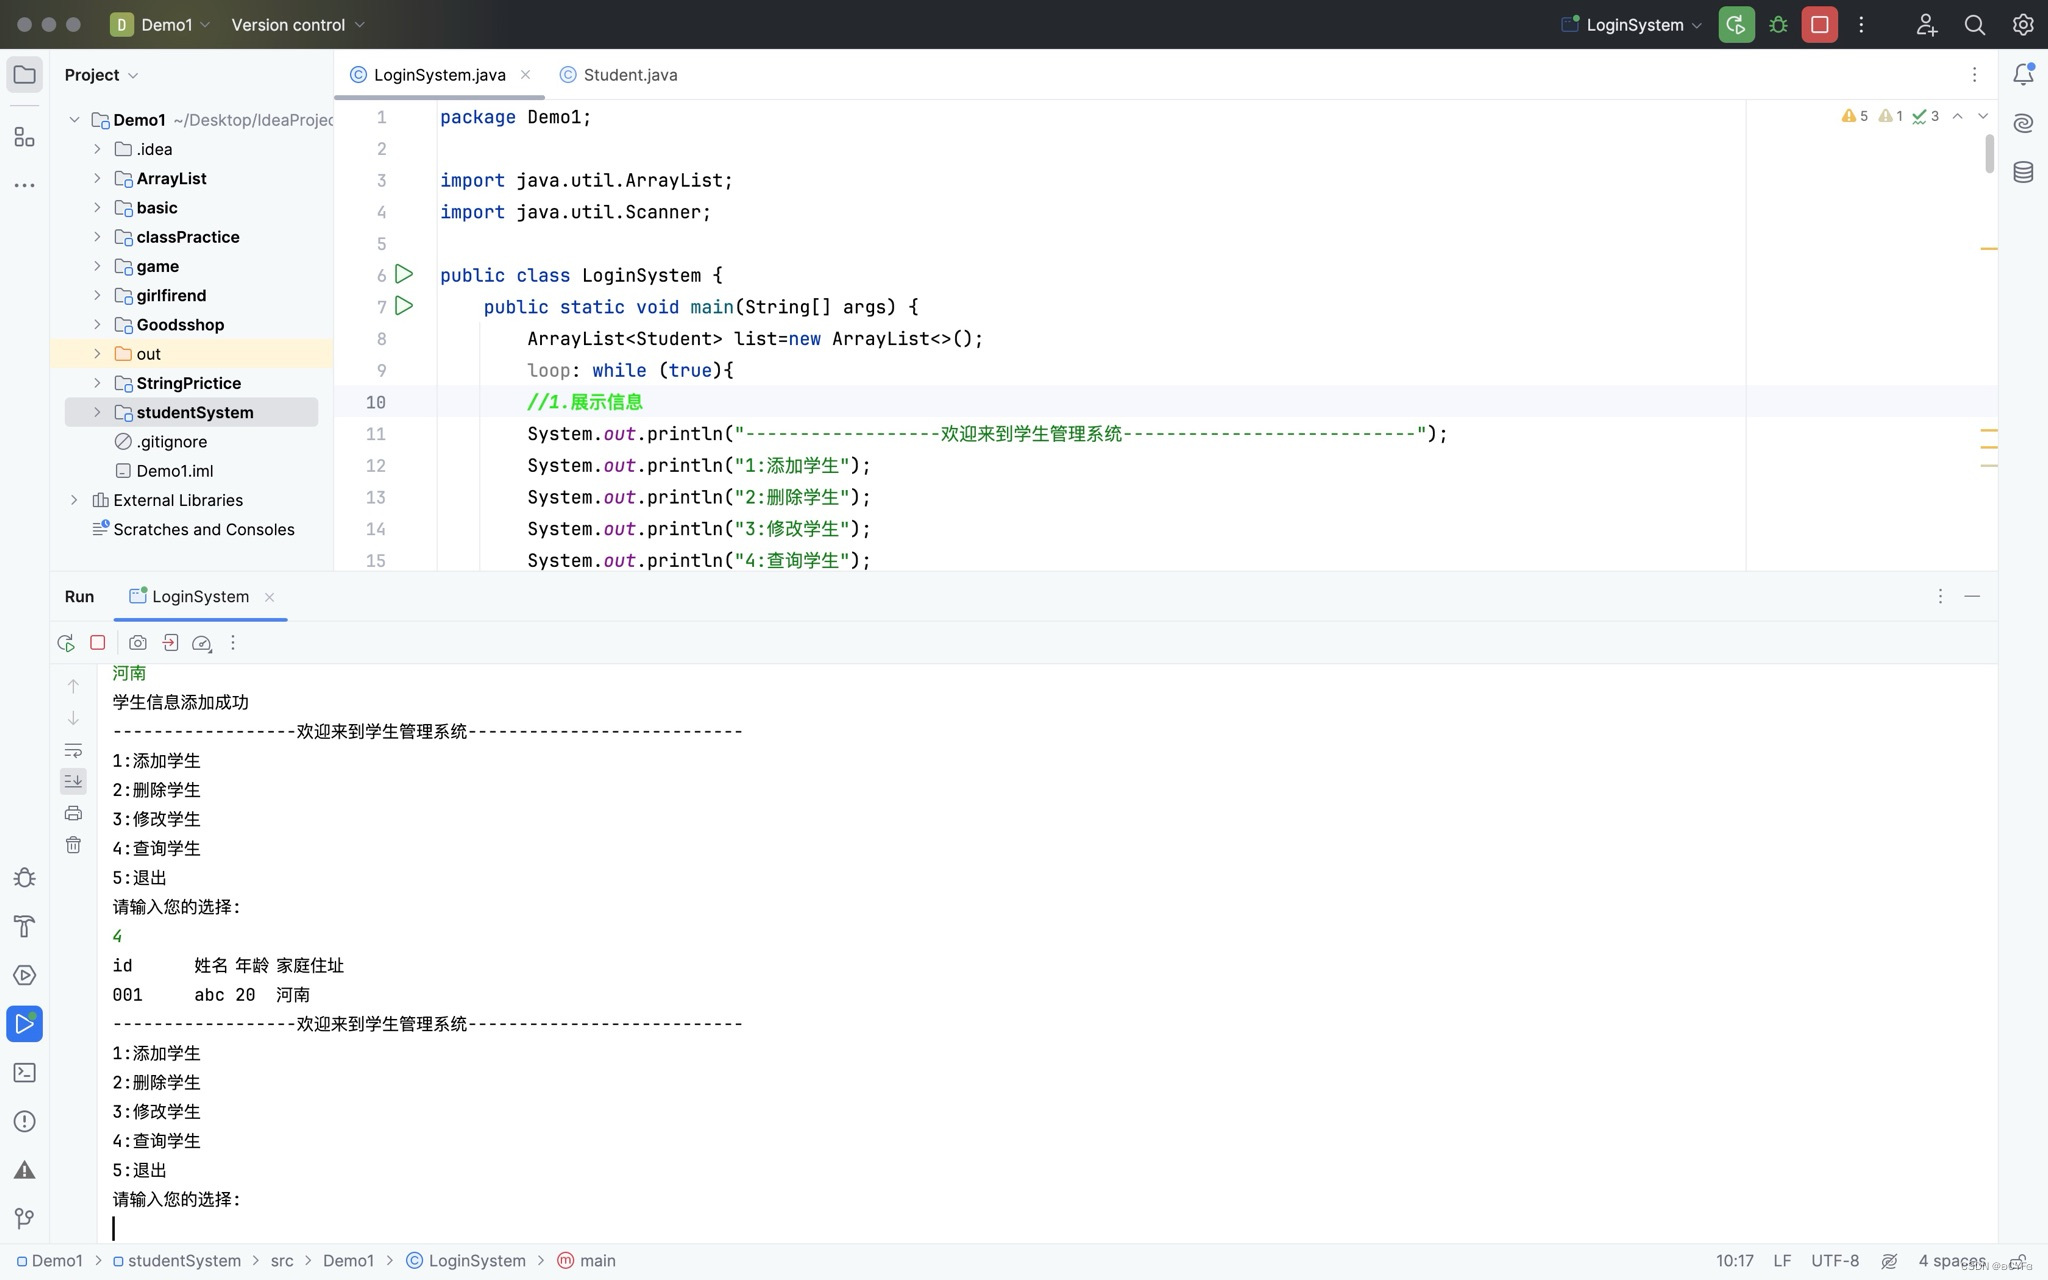The image size is (2048, 1280).
Task: Click main method in breadcrumb
Action: (586, 1261)
